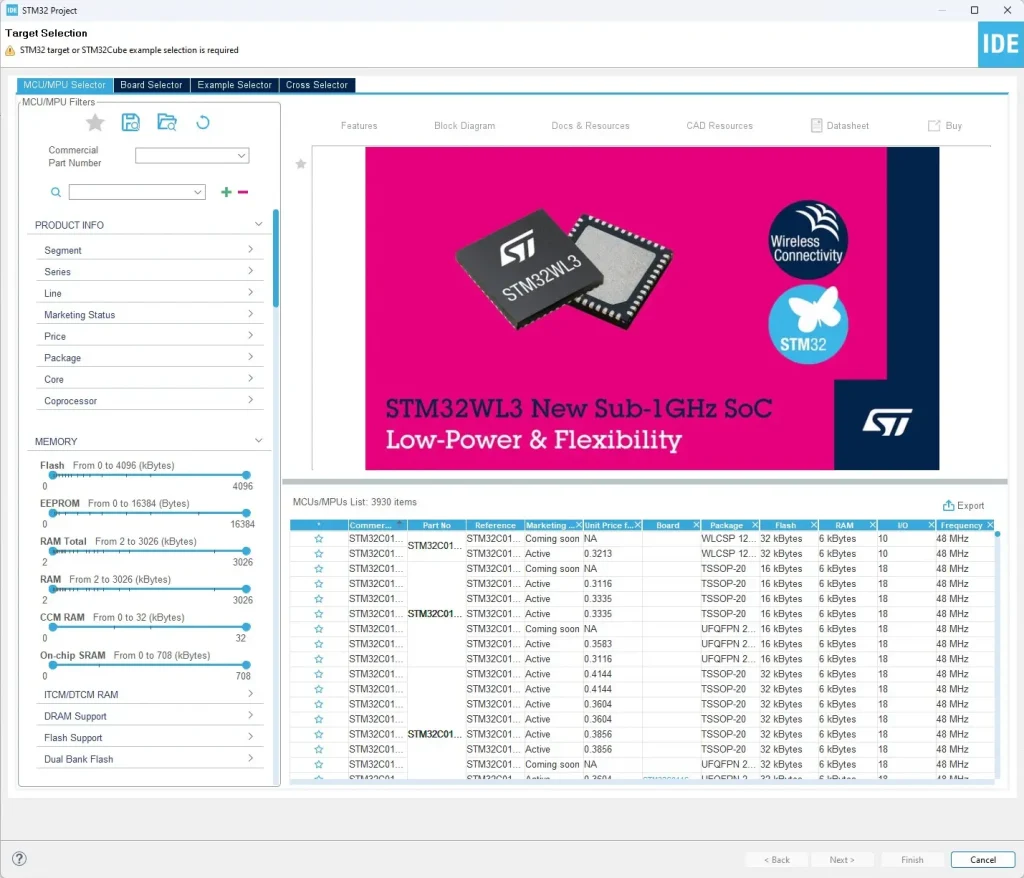The height and width of the screenshot is (878, 1024).
Task: Click the green plus icon
Action: pos(226,192)
